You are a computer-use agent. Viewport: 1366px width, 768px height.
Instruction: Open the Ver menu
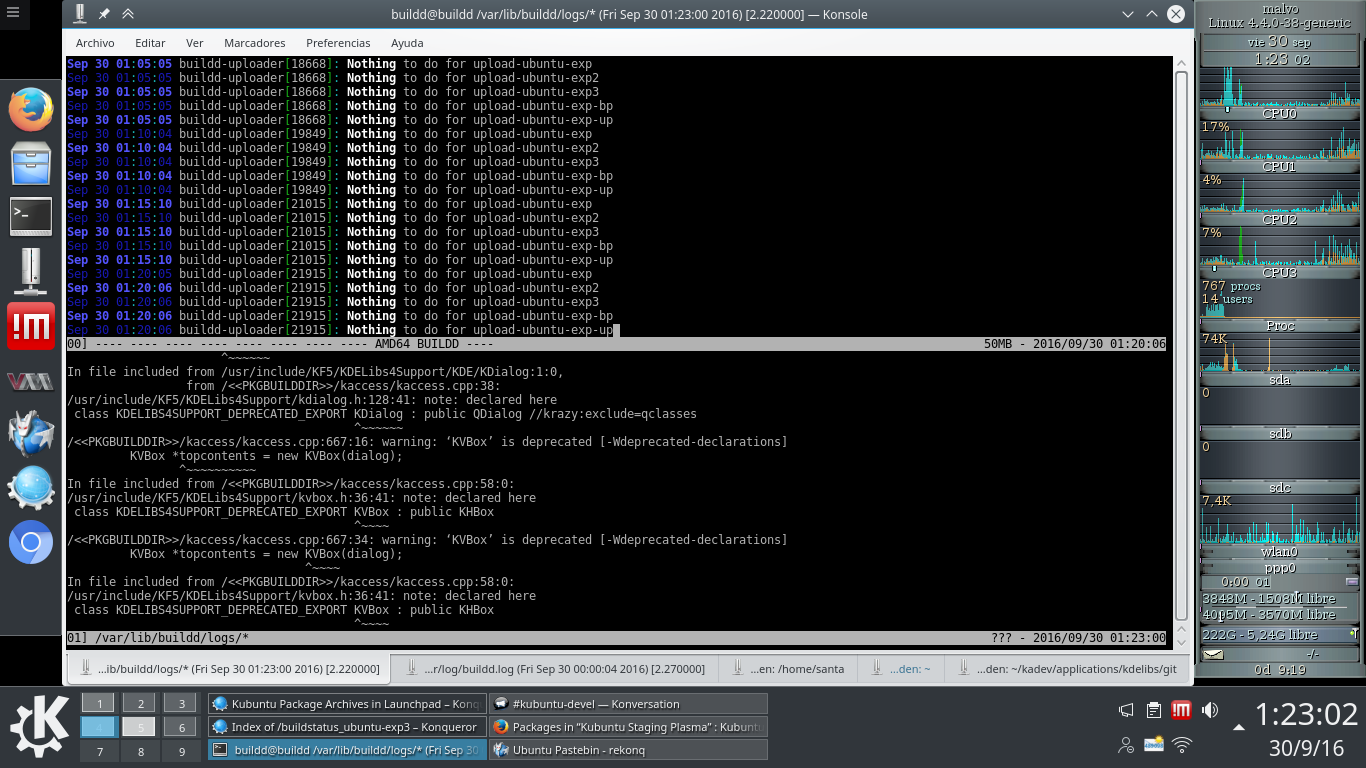pos(195,43)
